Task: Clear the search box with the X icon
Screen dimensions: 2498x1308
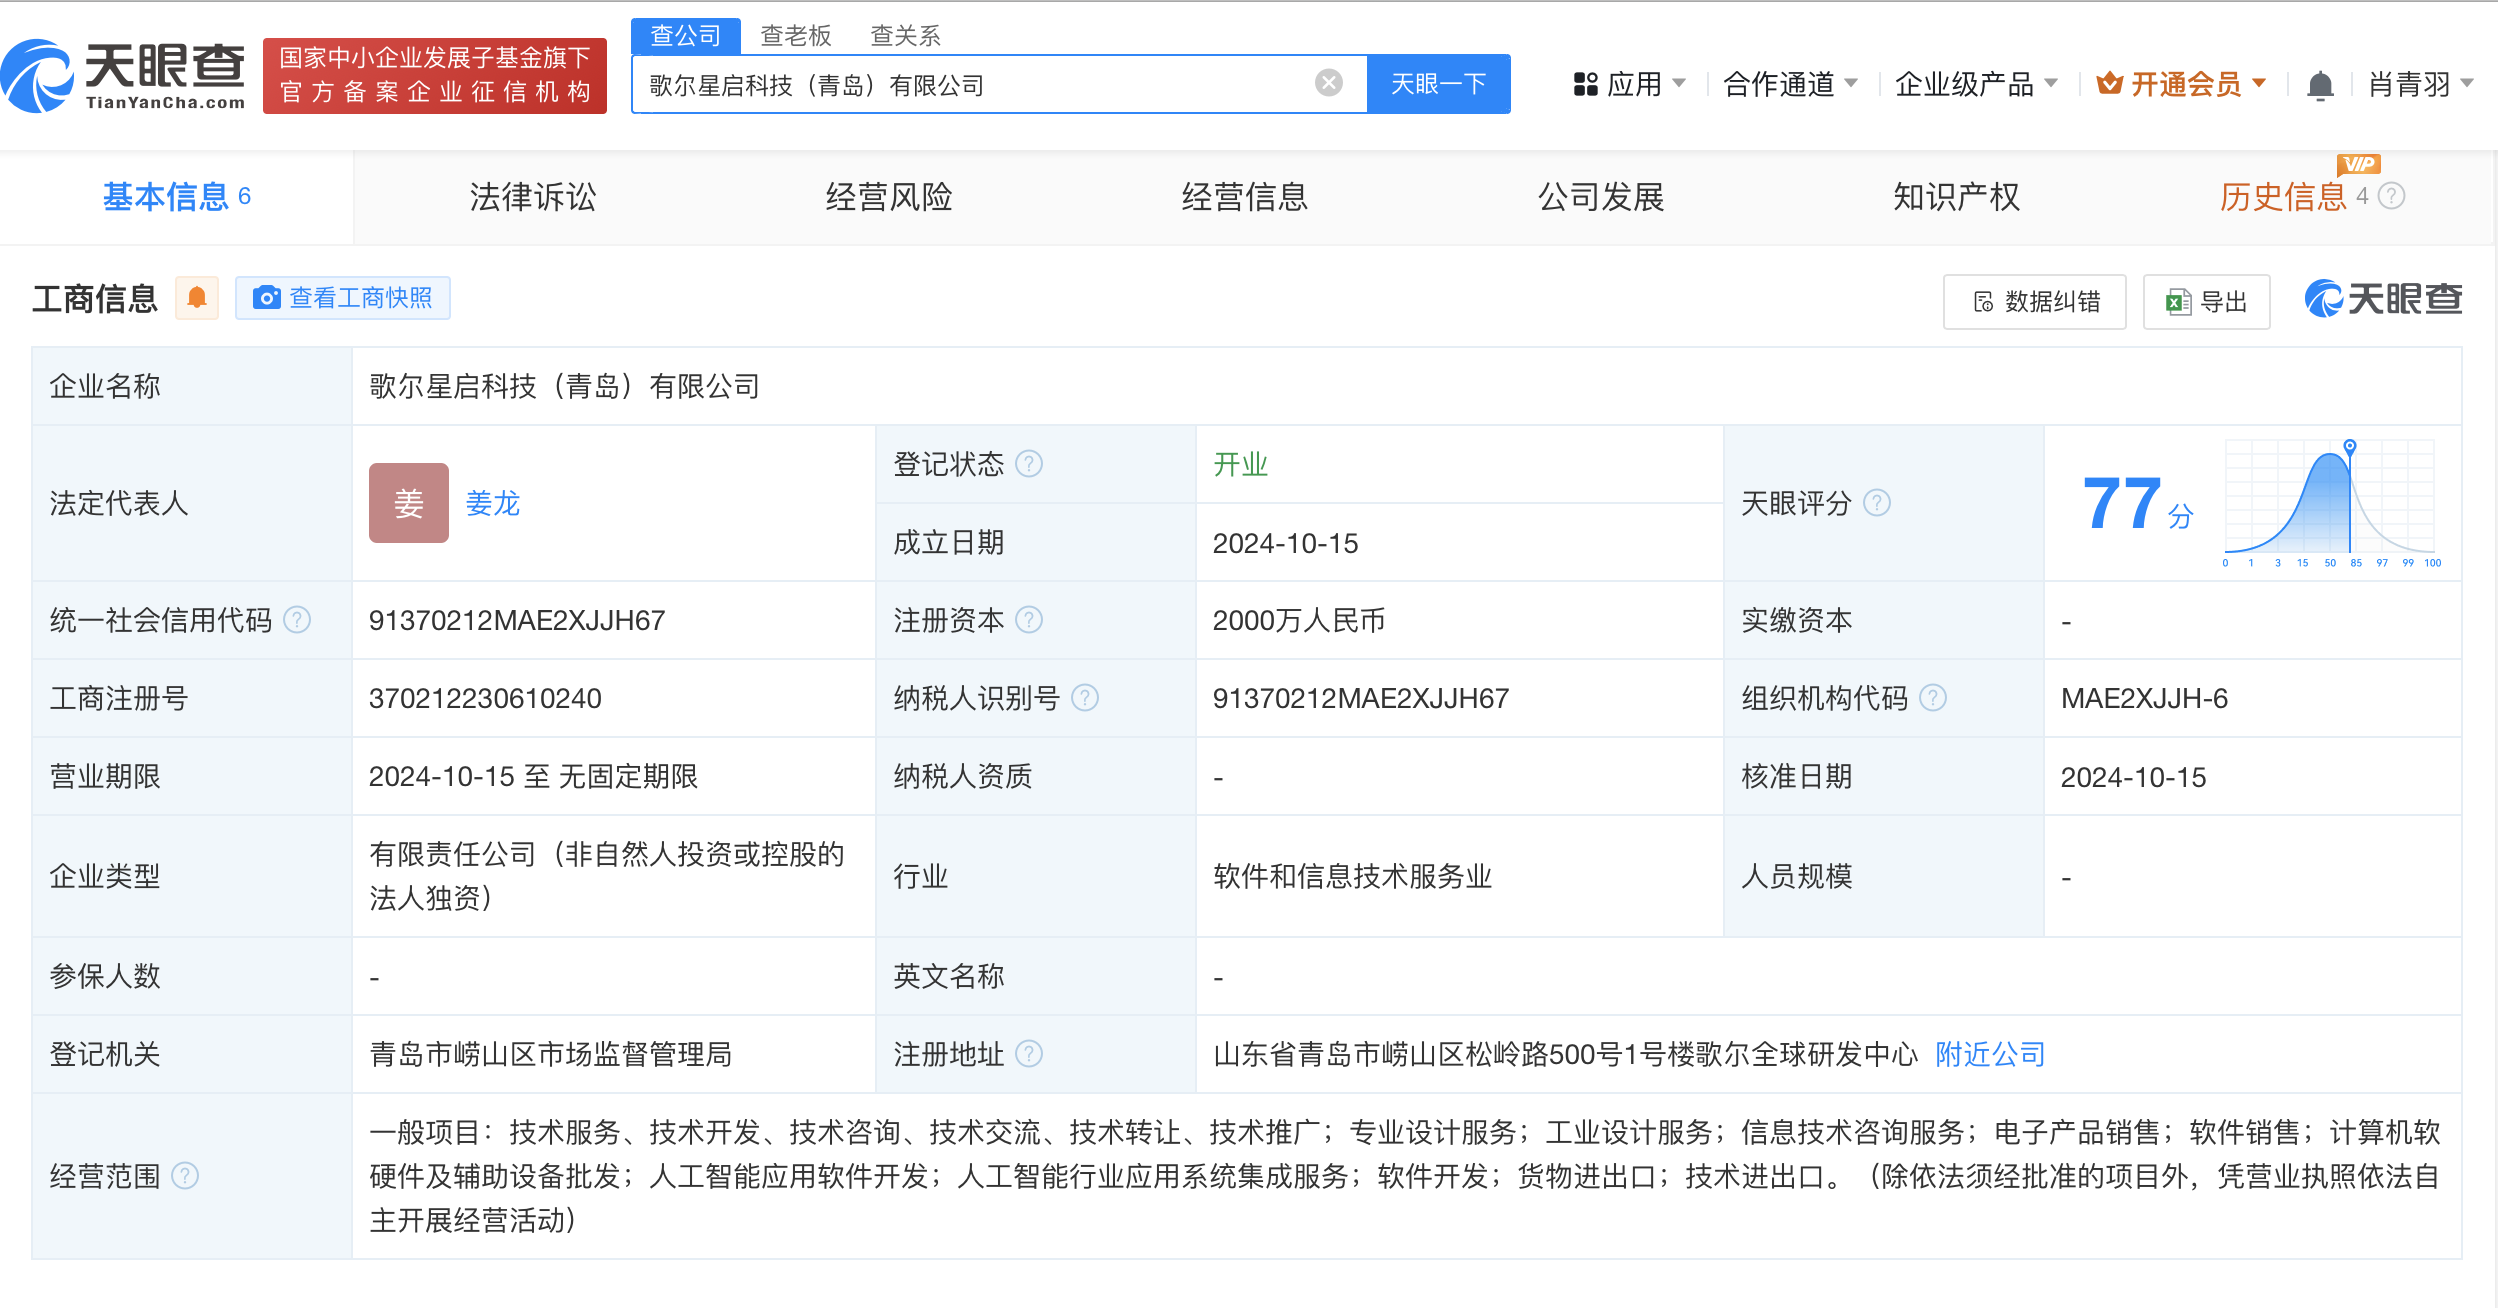Action: coord(1328,83)
